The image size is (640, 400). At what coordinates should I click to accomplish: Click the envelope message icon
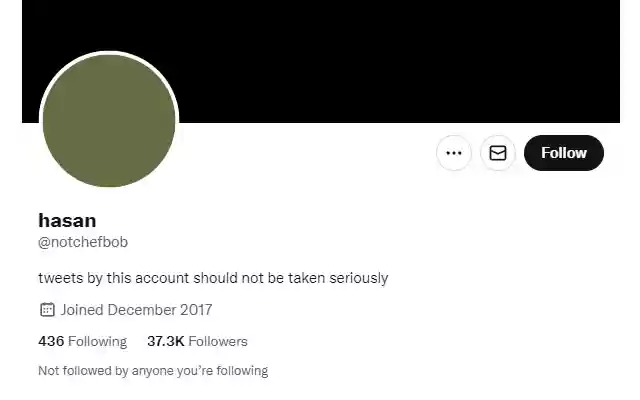(x=498, y=153)
